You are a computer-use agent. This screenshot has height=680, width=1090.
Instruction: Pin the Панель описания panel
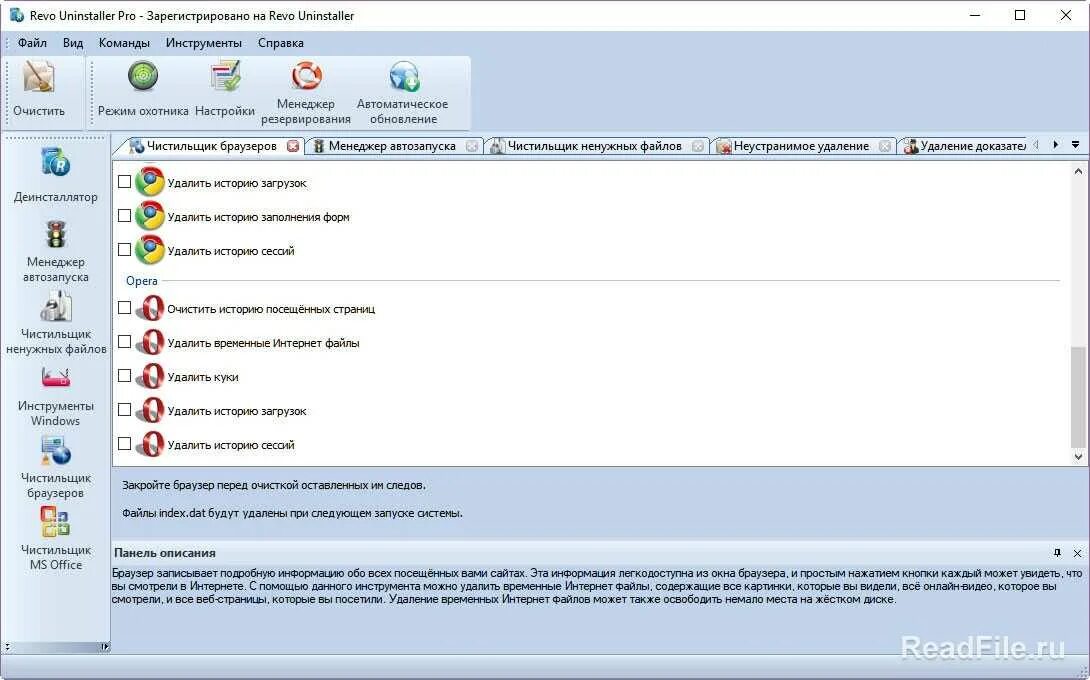[1057, 553]
